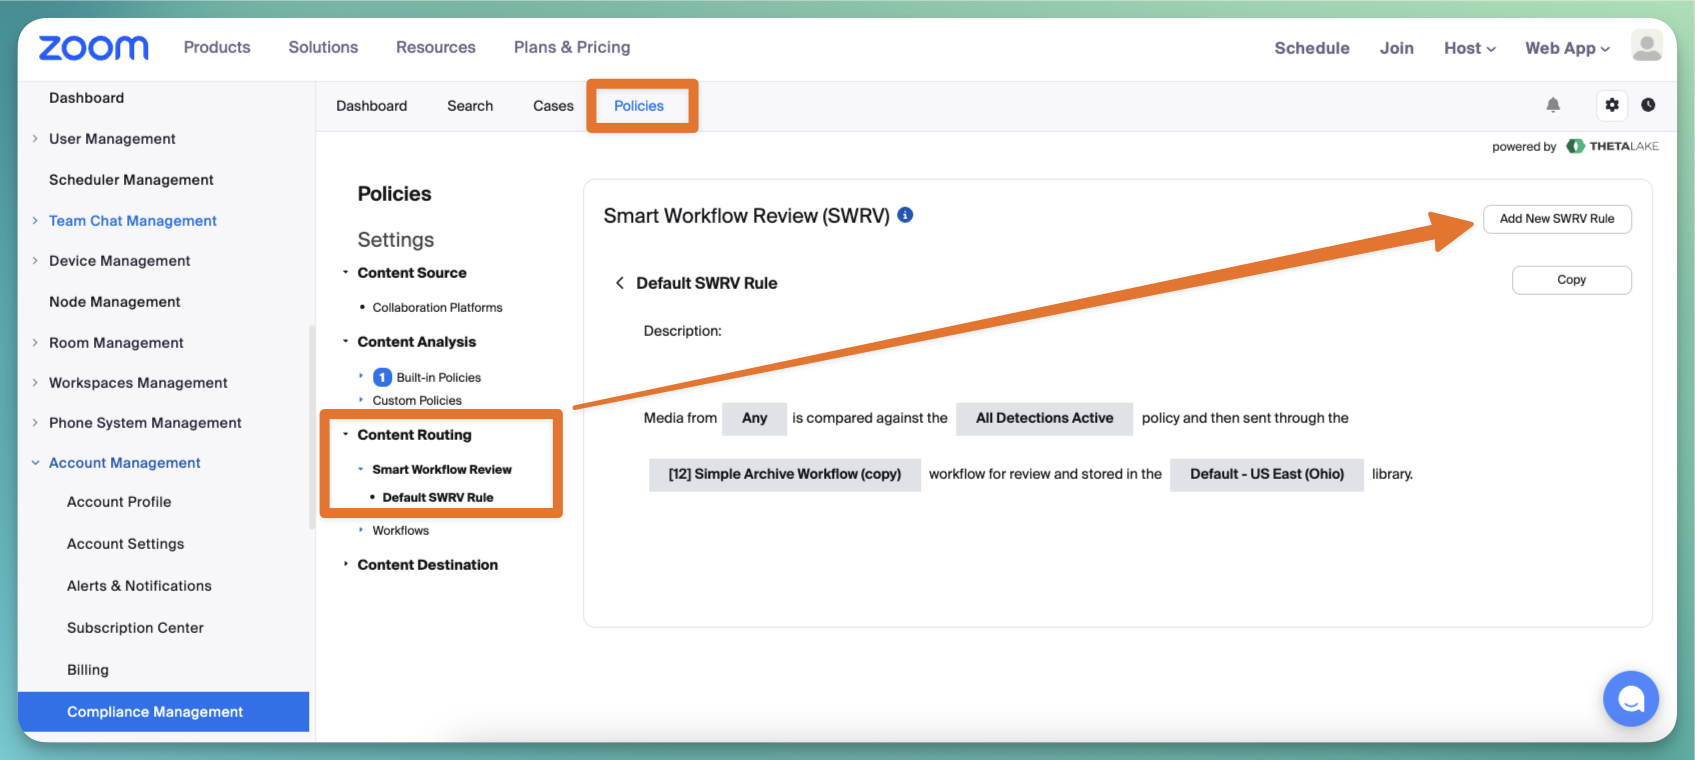Open the chat bubble widget
Viewport: 1695px width, 760px height.
tap(1630, 698)
